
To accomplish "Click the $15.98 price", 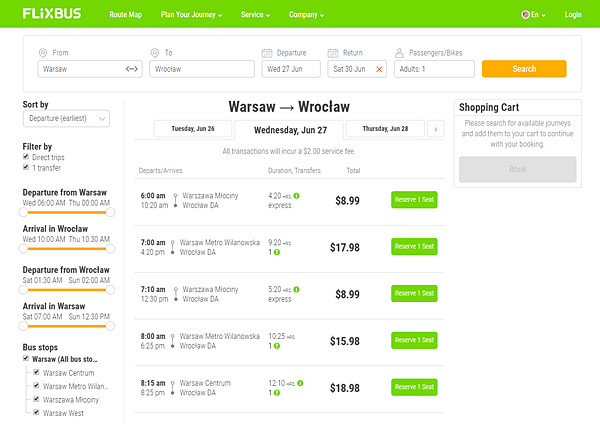I will [345, 341].
